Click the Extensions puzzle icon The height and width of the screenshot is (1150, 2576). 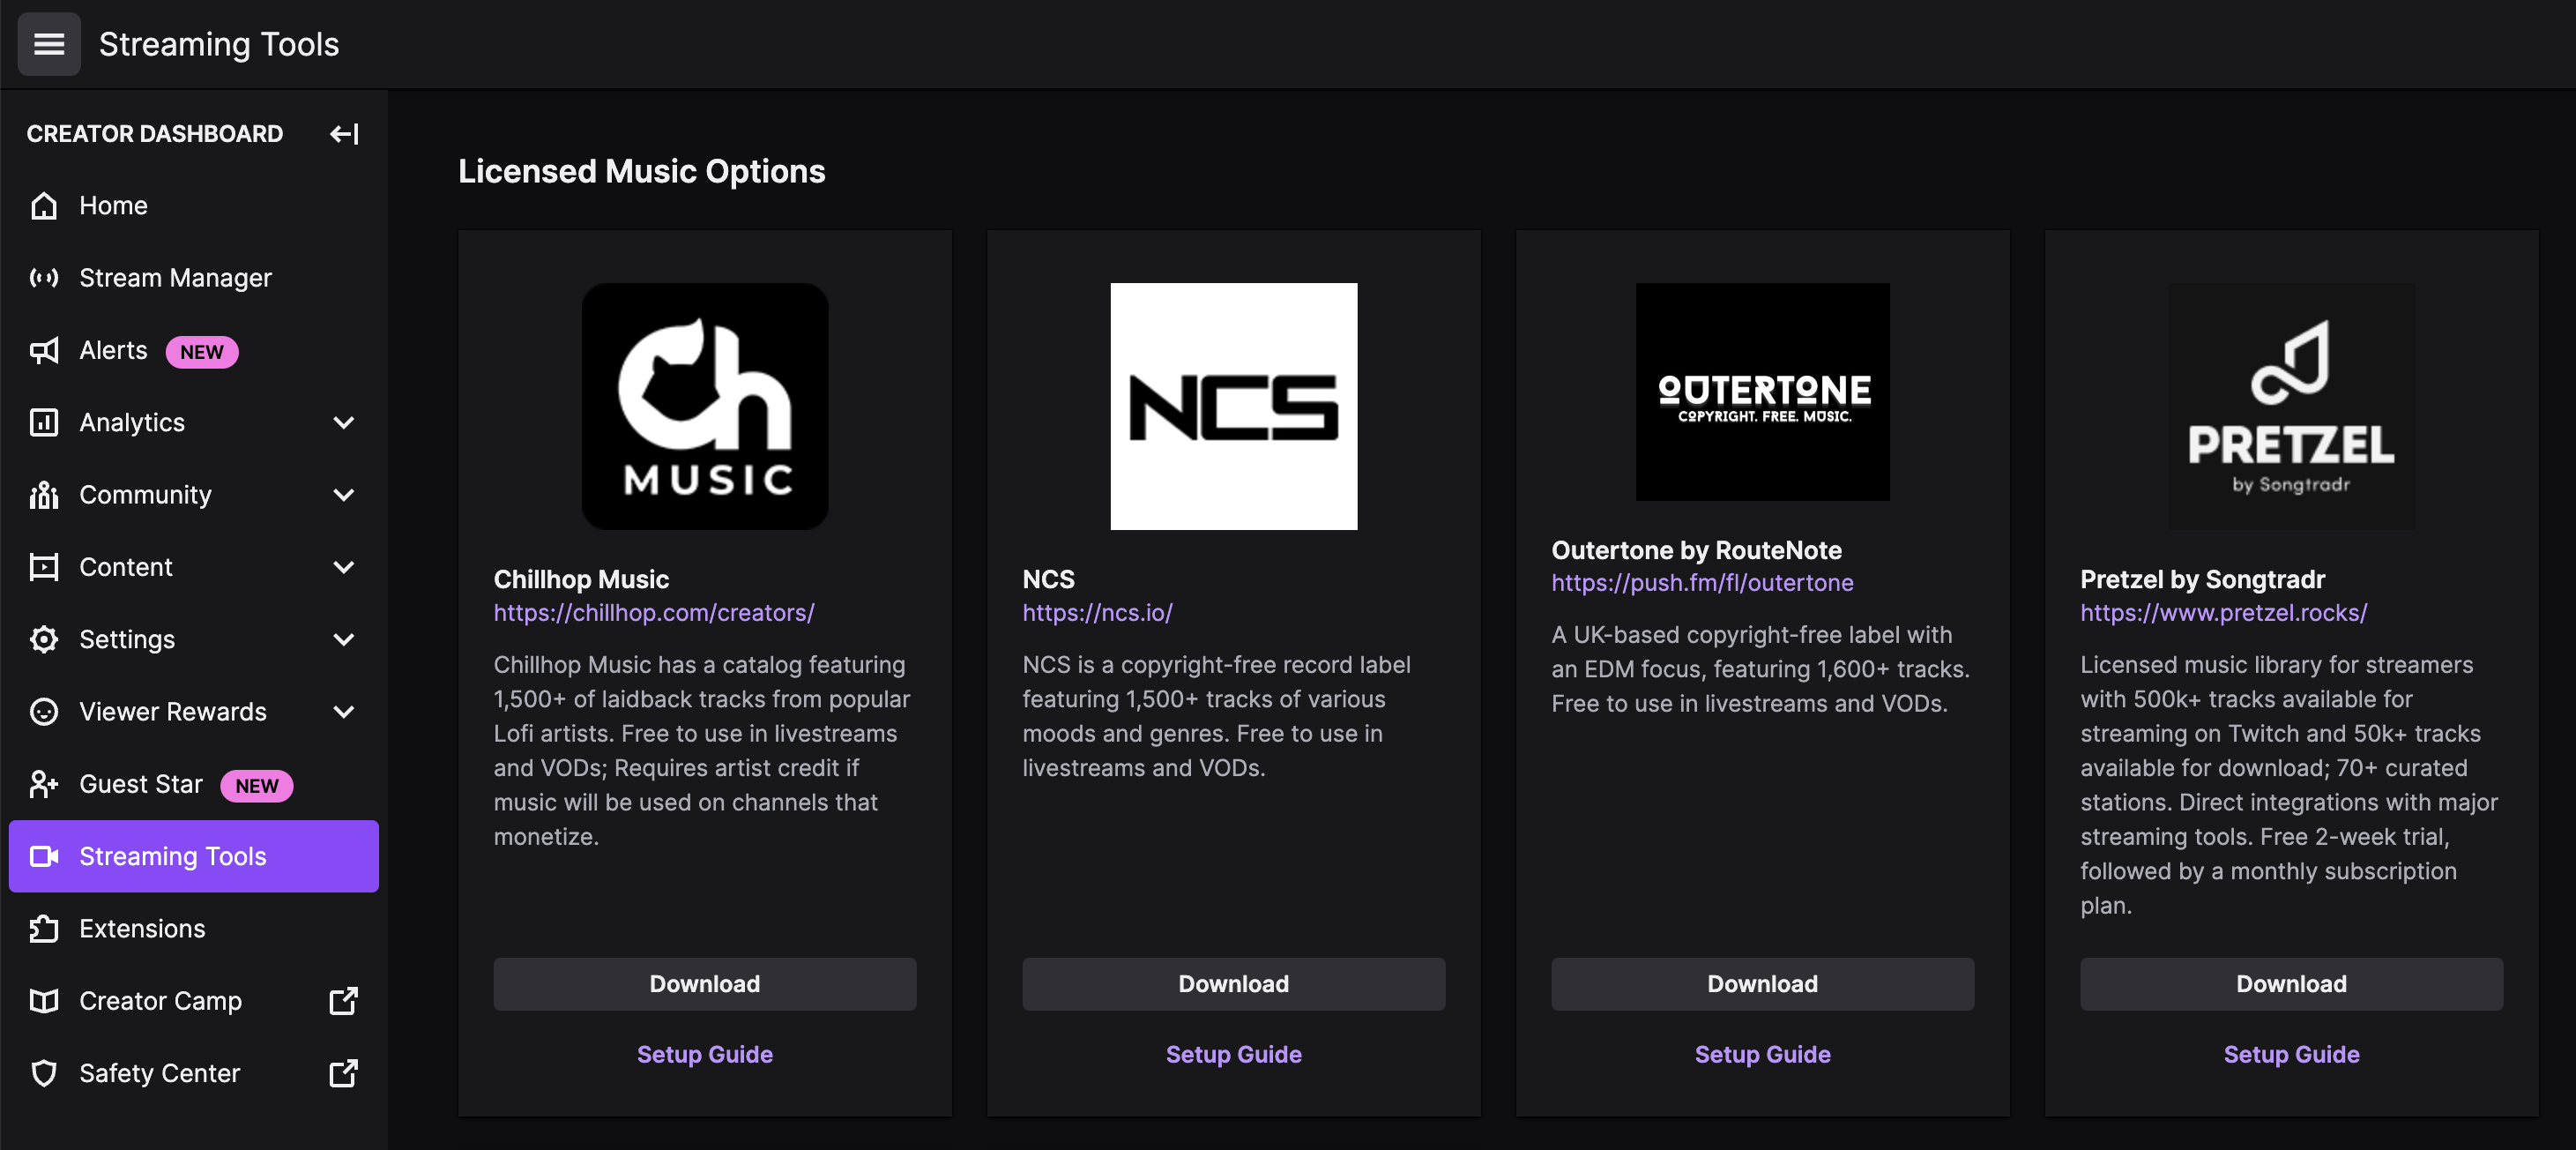(44, 929)
